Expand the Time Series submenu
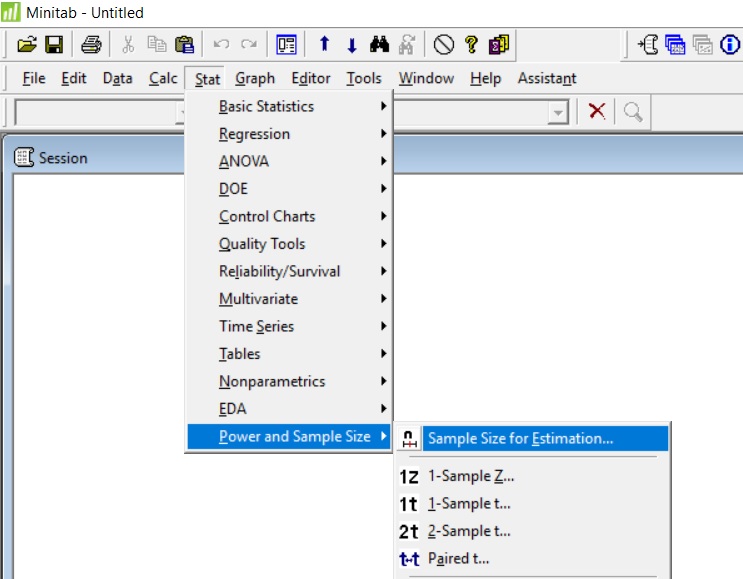 [289, 326]
